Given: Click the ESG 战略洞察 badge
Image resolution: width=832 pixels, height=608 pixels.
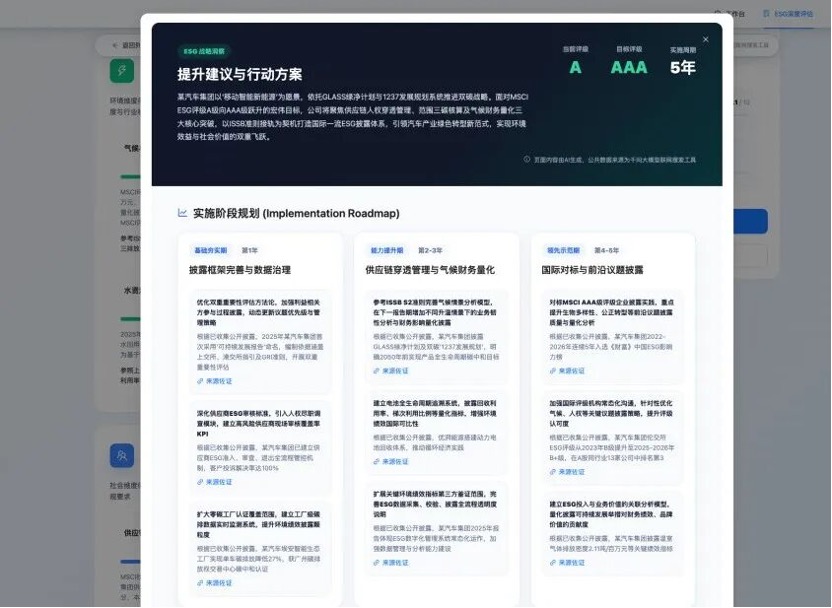Looking at the screenshot, I should 204,51.
